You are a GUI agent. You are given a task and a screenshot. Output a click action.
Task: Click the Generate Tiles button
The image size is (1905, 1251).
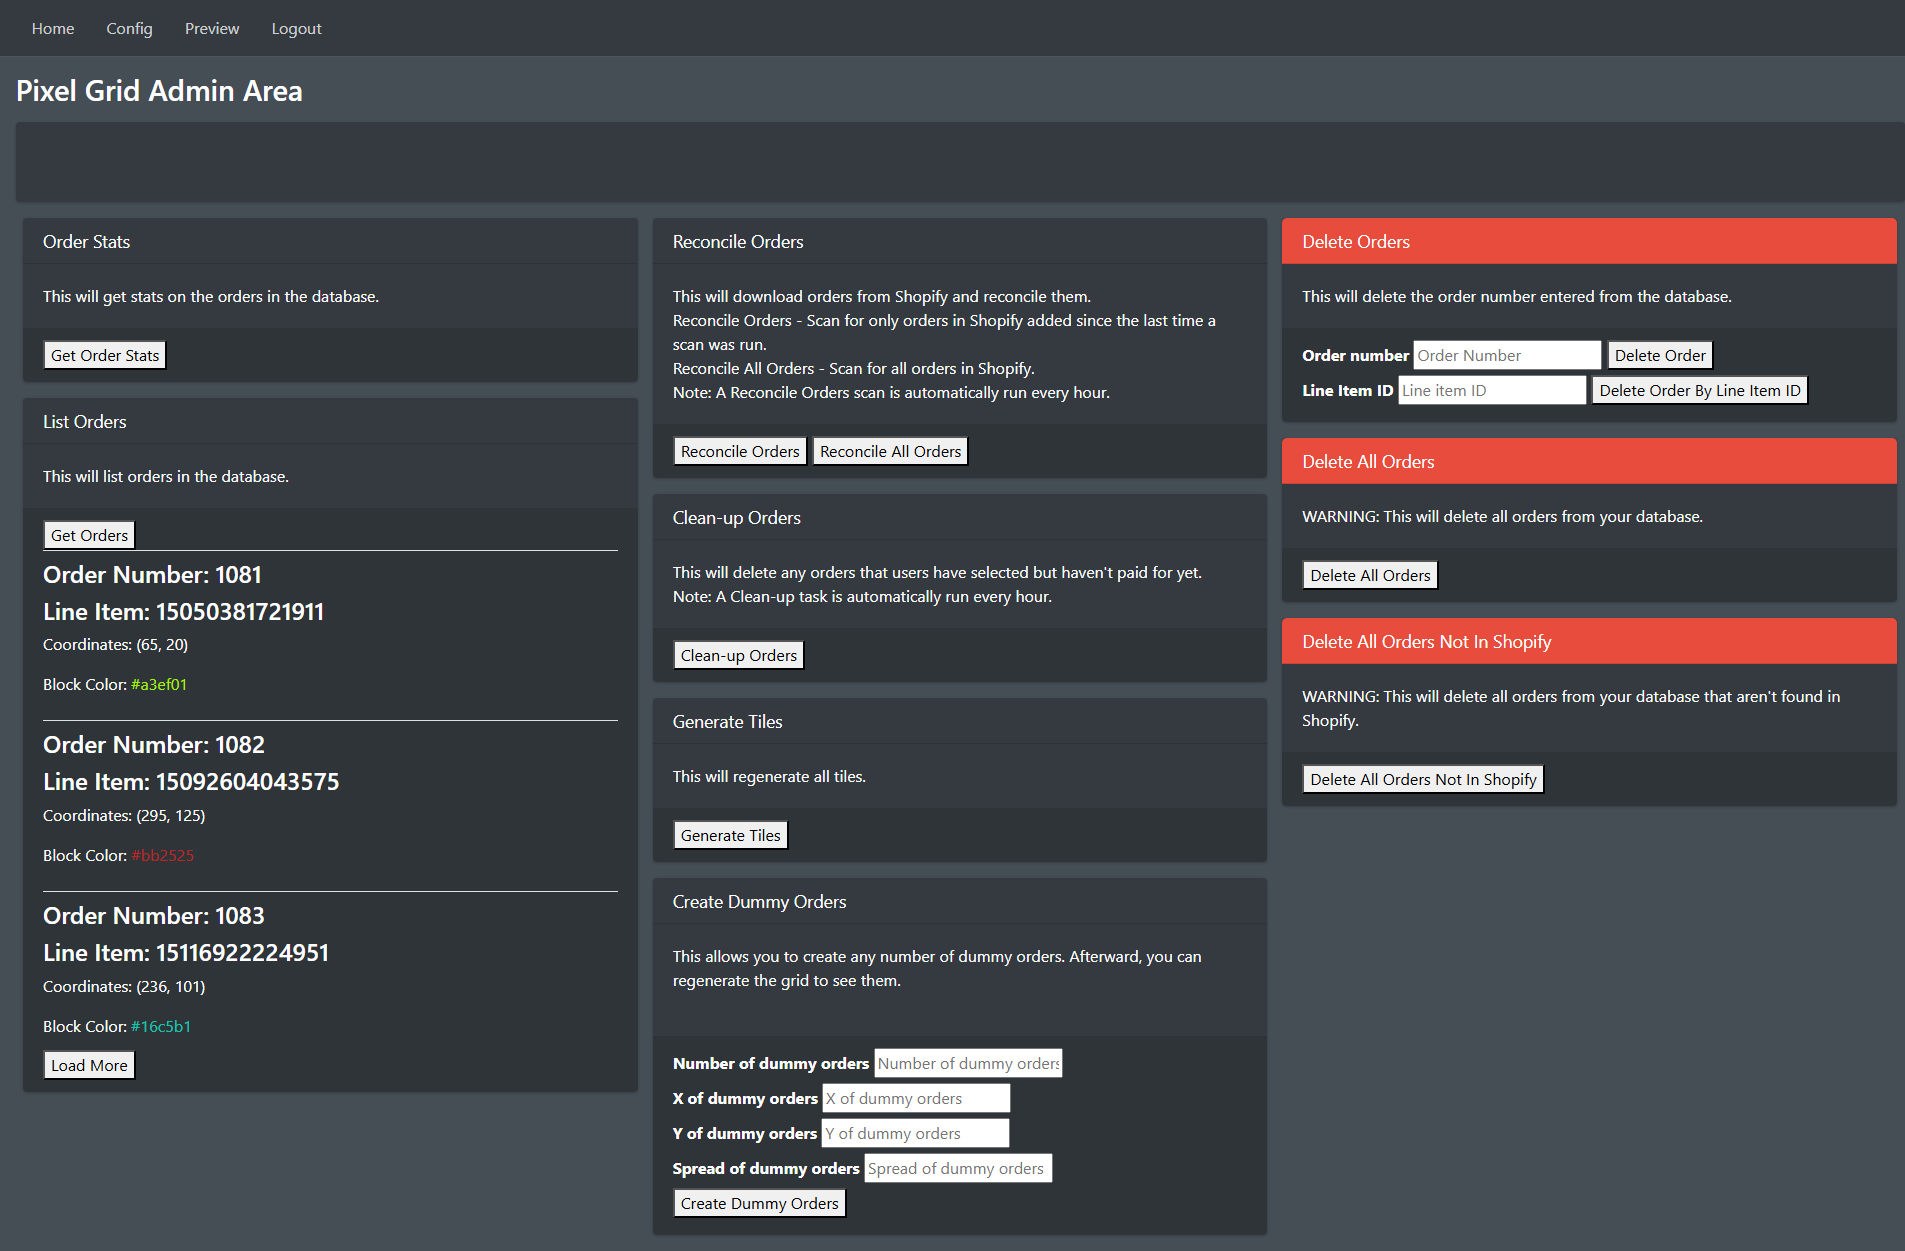(731, 835)
